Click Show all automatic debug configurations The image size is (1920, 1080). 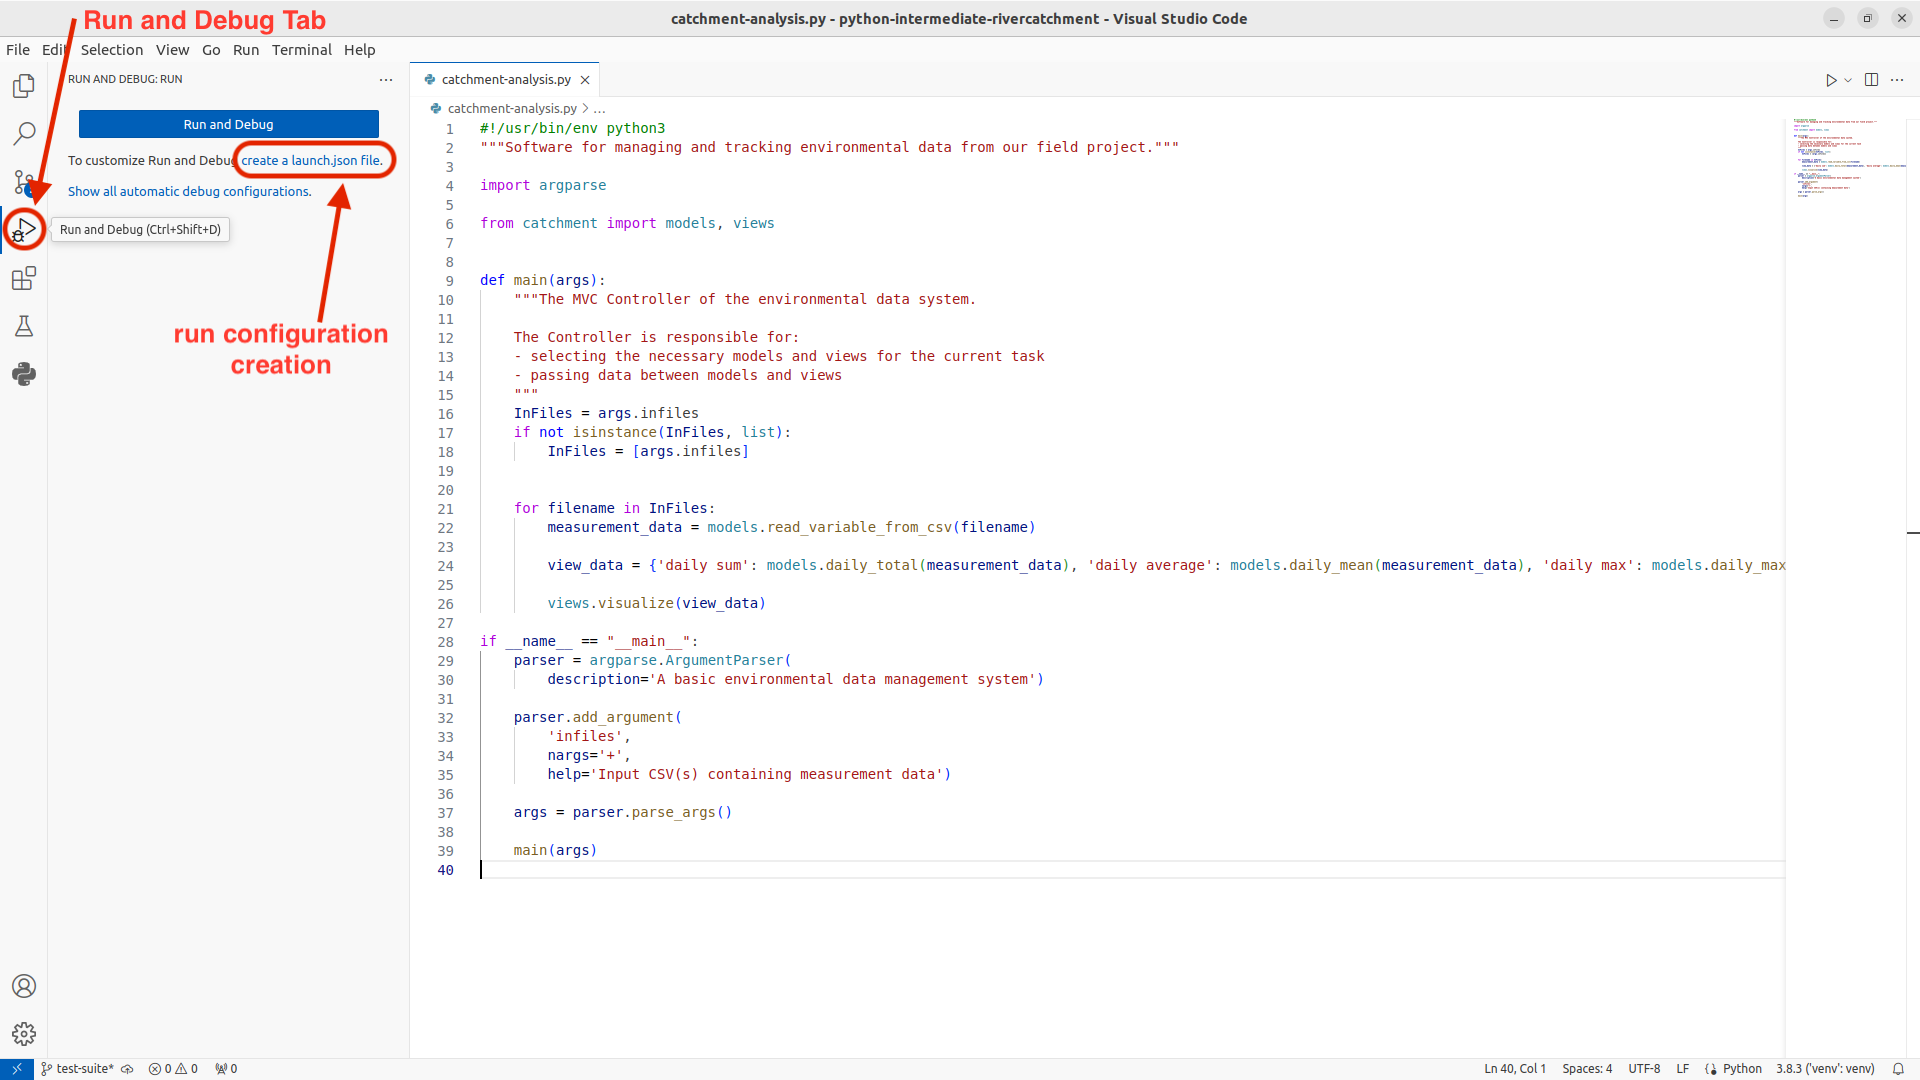pos(190,191)
